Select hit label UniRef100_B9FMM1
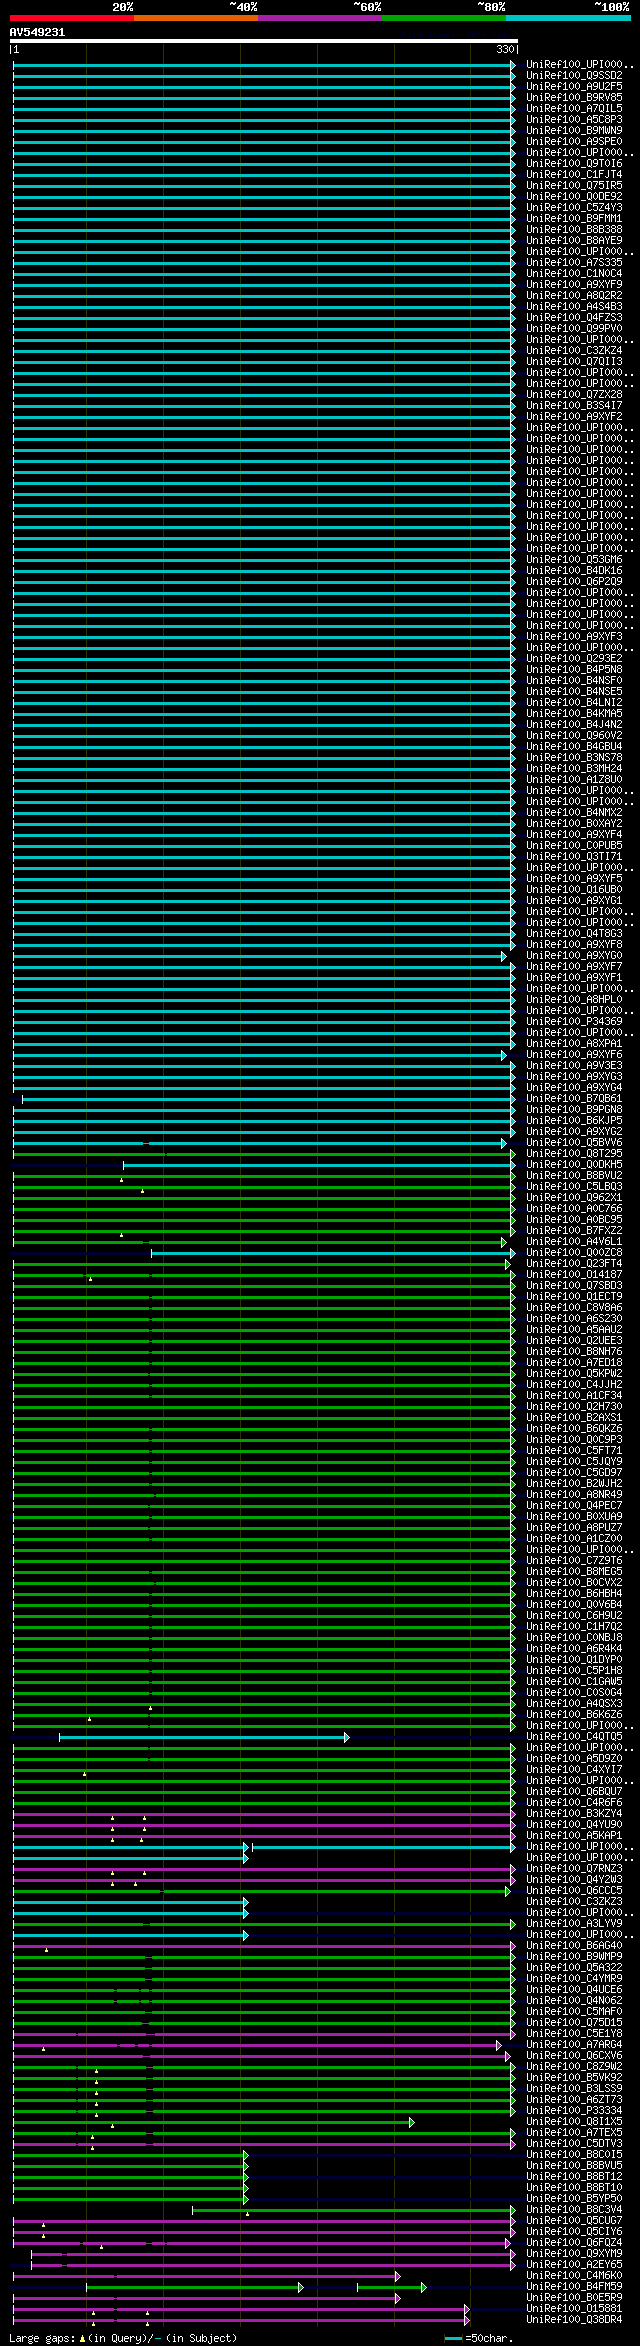 574,218
